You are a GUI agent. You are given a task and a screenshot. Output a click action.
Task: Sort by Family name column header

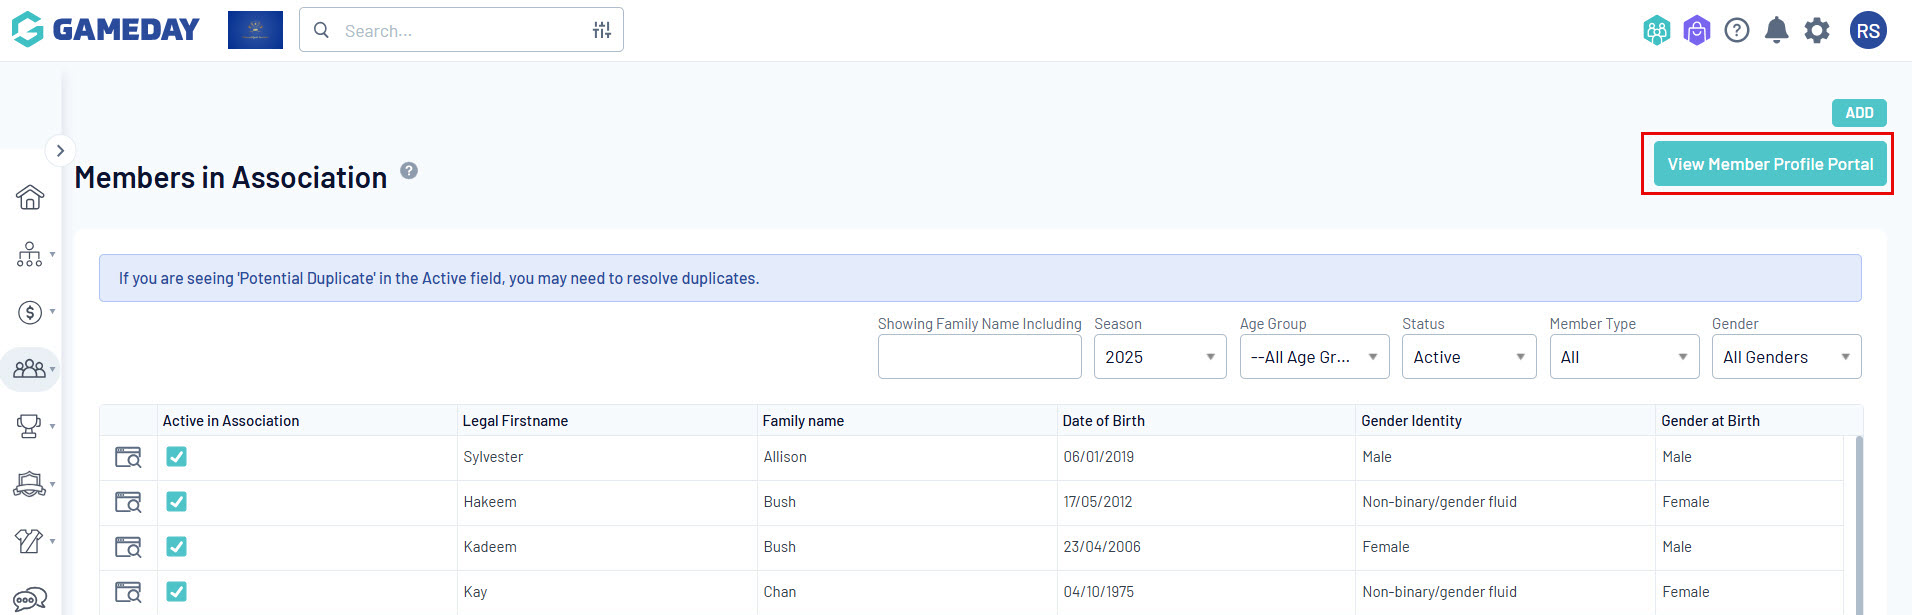pyautogui.click(x=803, y=421)
